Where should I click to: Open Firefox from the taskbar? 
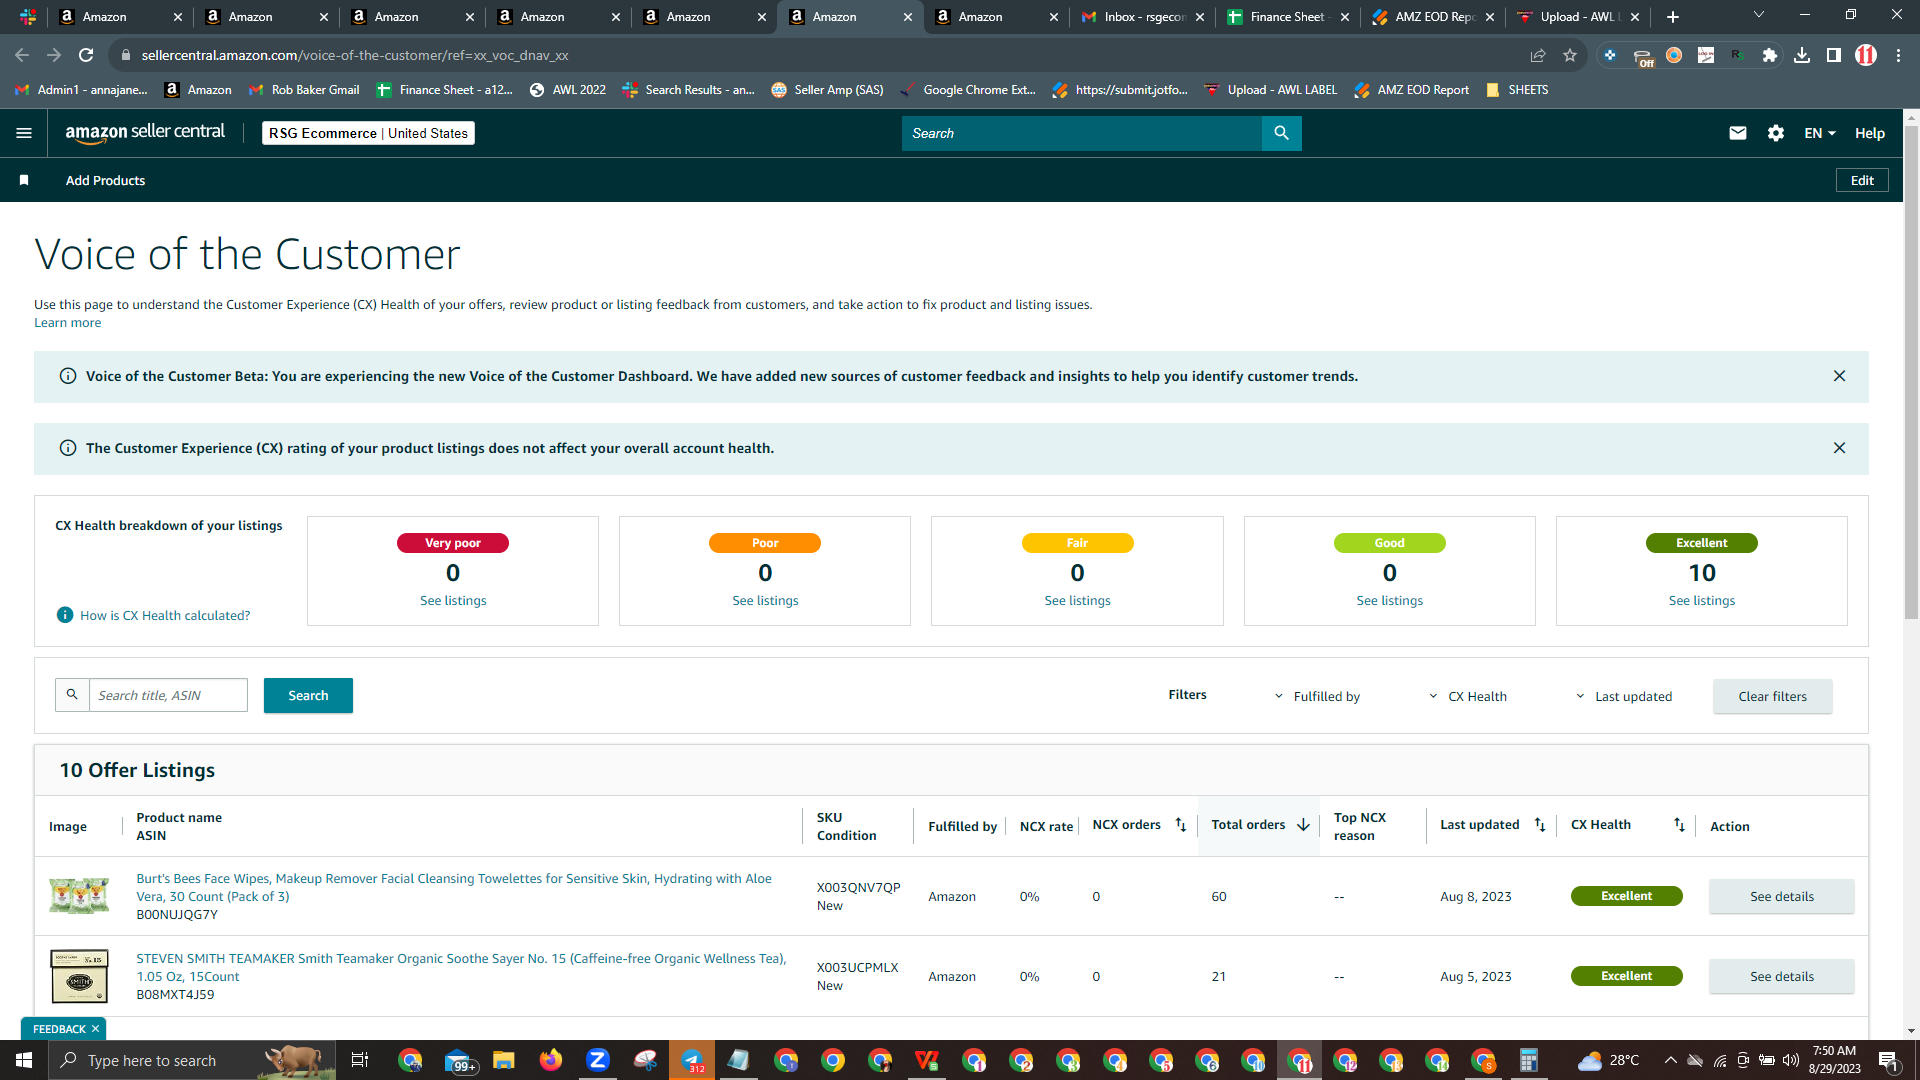pos(551,1060)
